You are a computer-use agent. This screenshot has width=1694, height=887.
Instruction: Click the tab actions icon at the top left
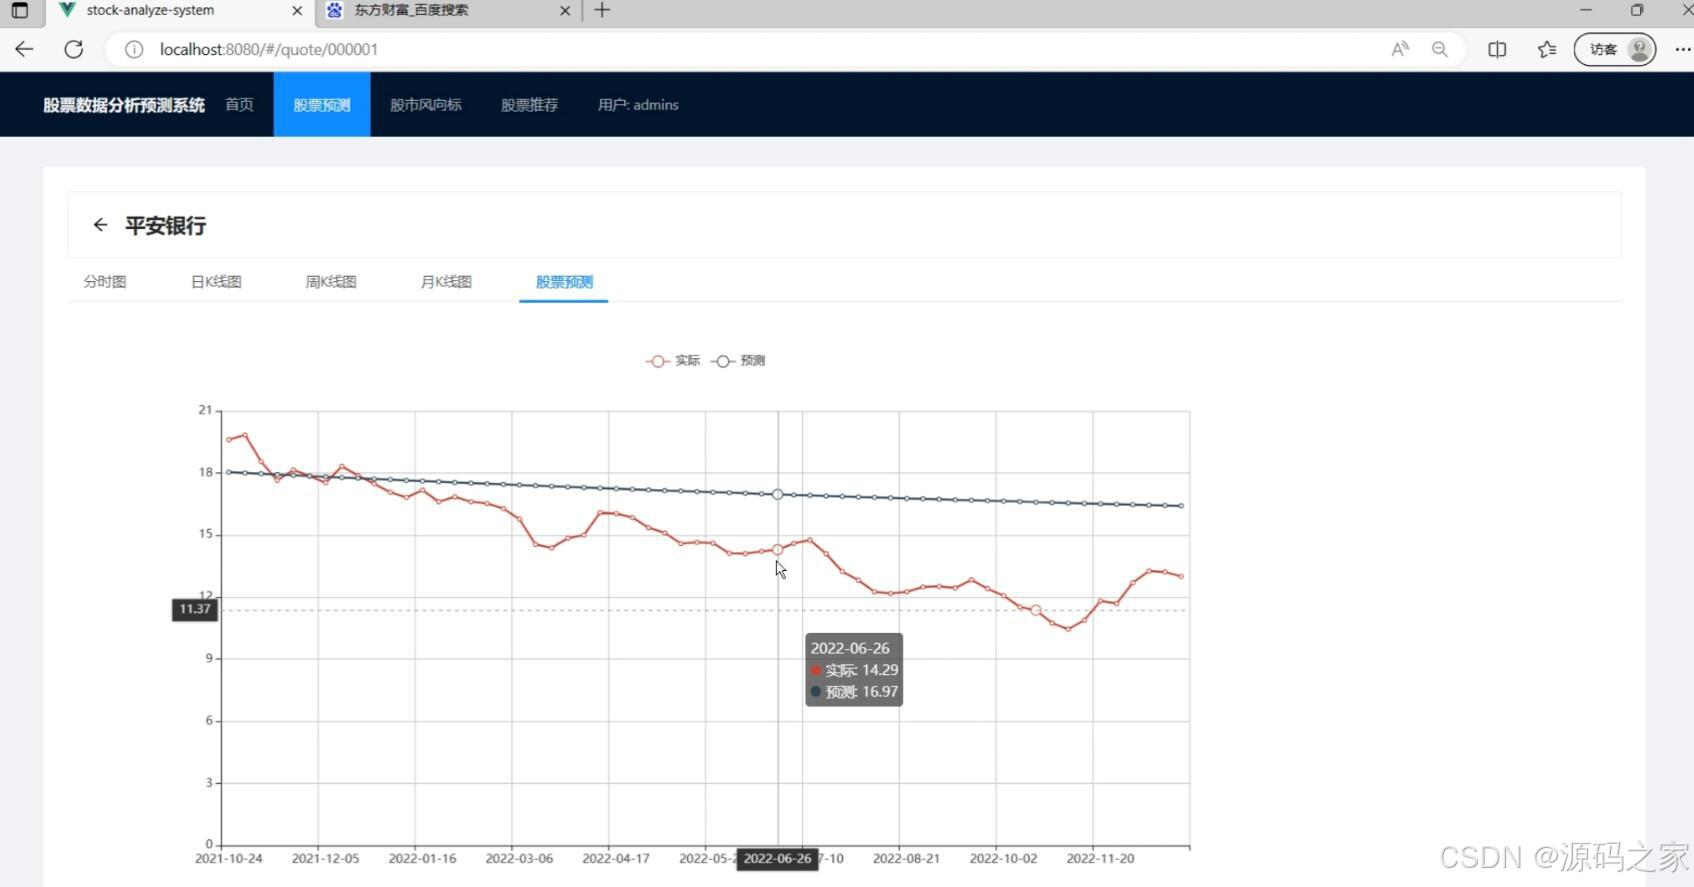[x=20, y=11]
